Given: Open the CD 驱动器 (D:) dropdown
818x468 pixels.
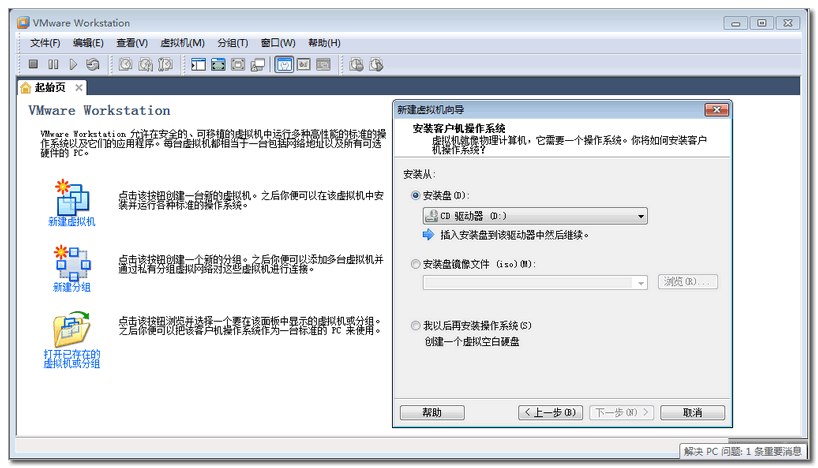Looking at the screenshot, I should pos(535,216).
